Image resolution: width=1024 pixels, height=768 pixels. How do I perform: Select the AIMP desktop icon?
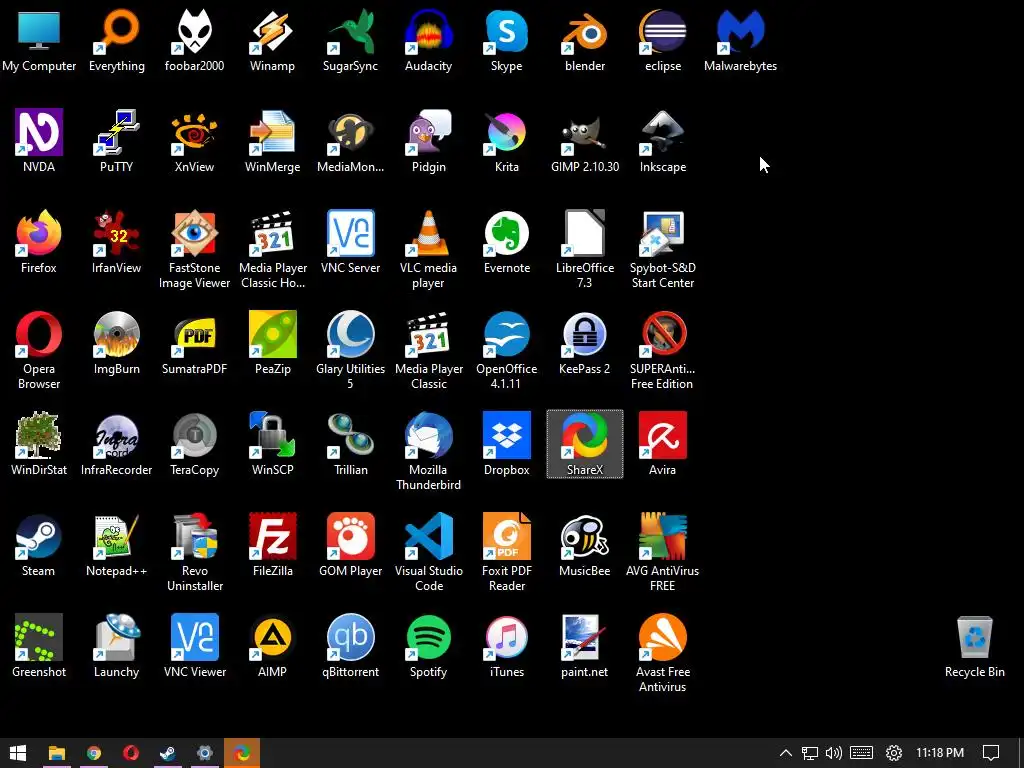tap(272, 647)
